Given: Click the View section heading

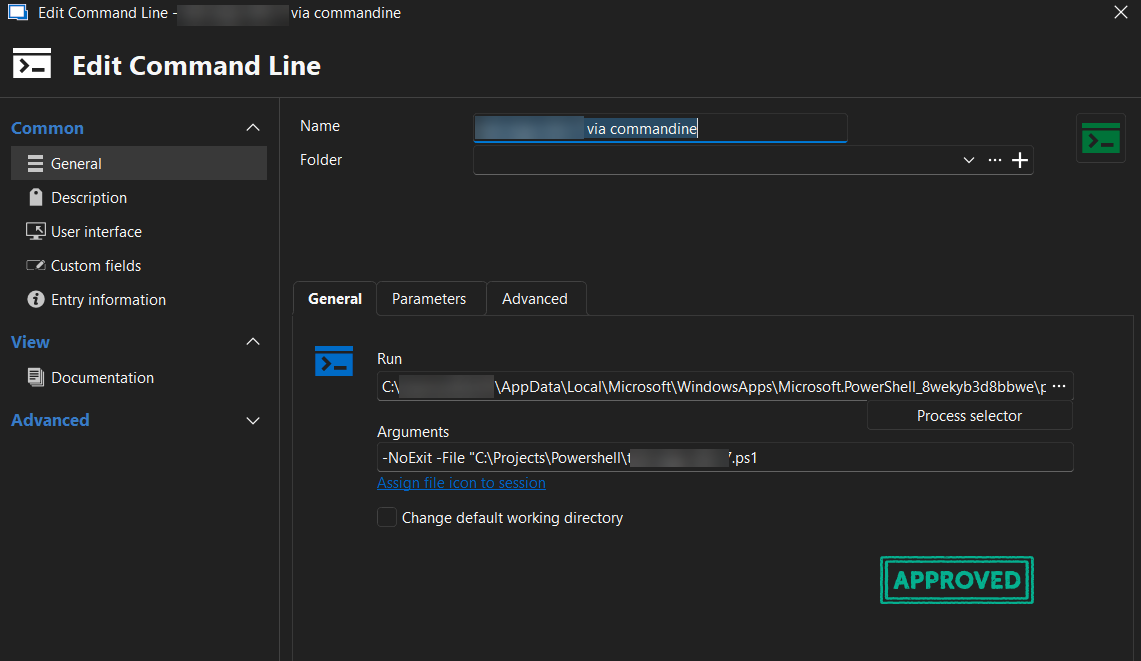Looking at the screenshot, I should tap(31, 342).
